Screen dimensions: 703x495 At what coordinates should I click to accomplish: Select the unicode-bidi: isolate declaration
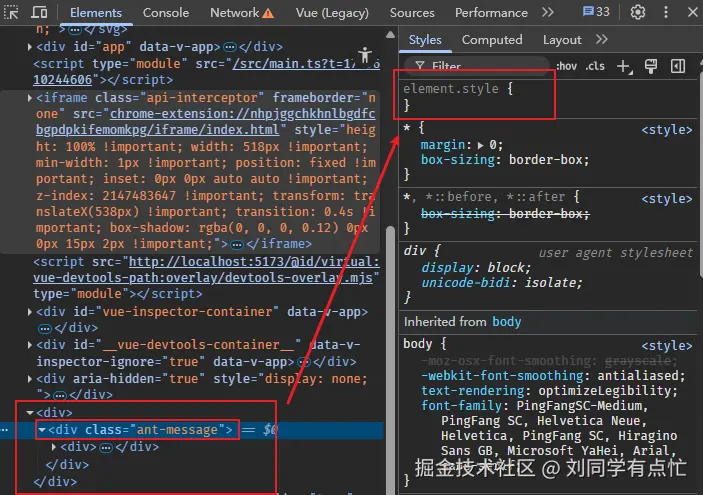point(501,283)
